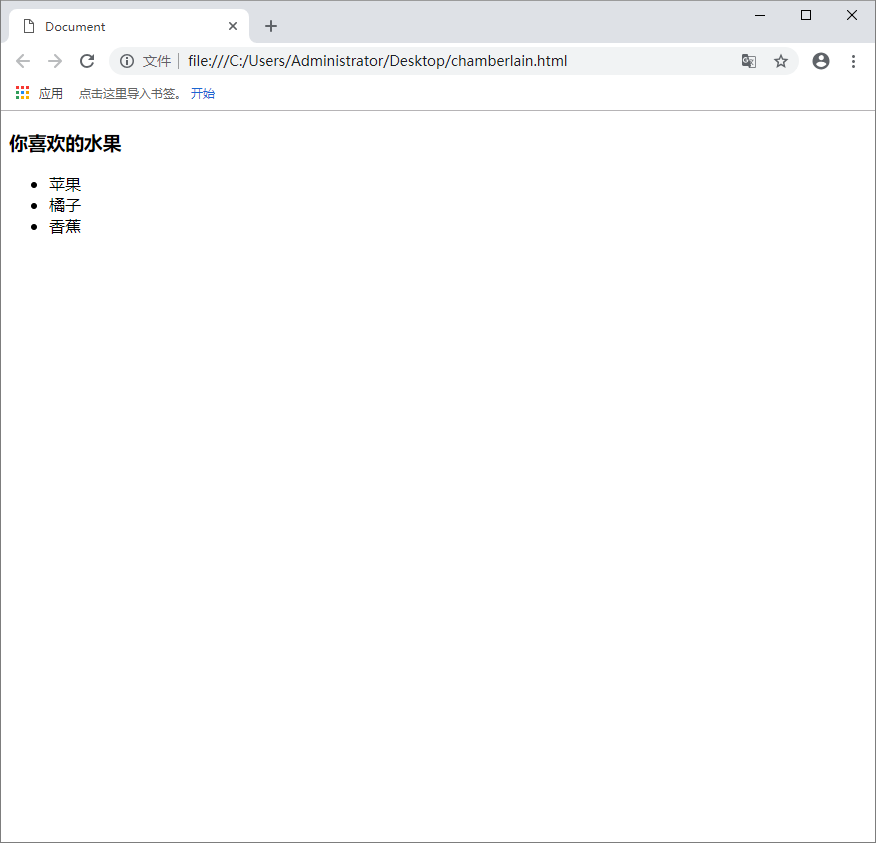Reload the chamberlain.html page
The width and height of the screenshot is (876, 843).
87,61
